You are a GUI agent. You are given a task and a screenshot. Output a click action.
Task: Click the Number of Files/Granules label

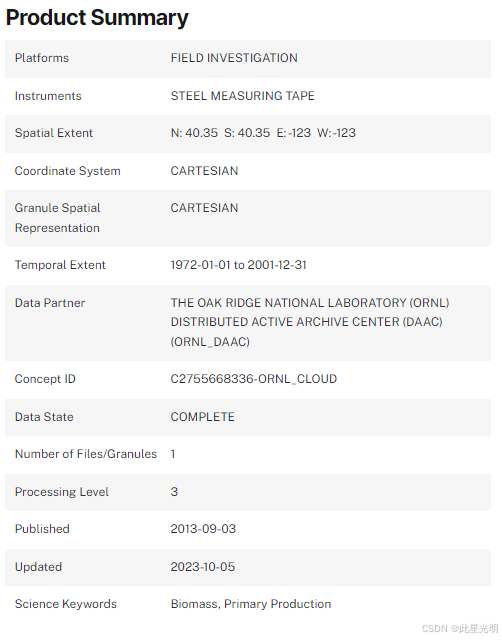coord(86,454)
